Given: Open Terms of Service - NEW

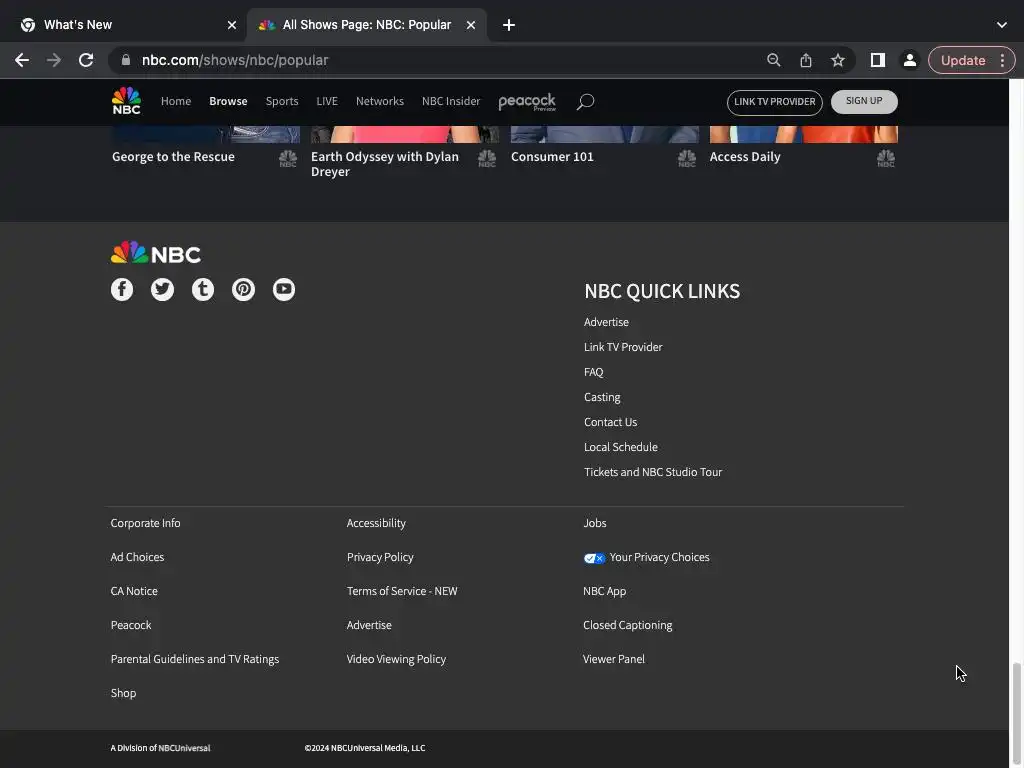Looking at the screenshot, I should point(402,591).
